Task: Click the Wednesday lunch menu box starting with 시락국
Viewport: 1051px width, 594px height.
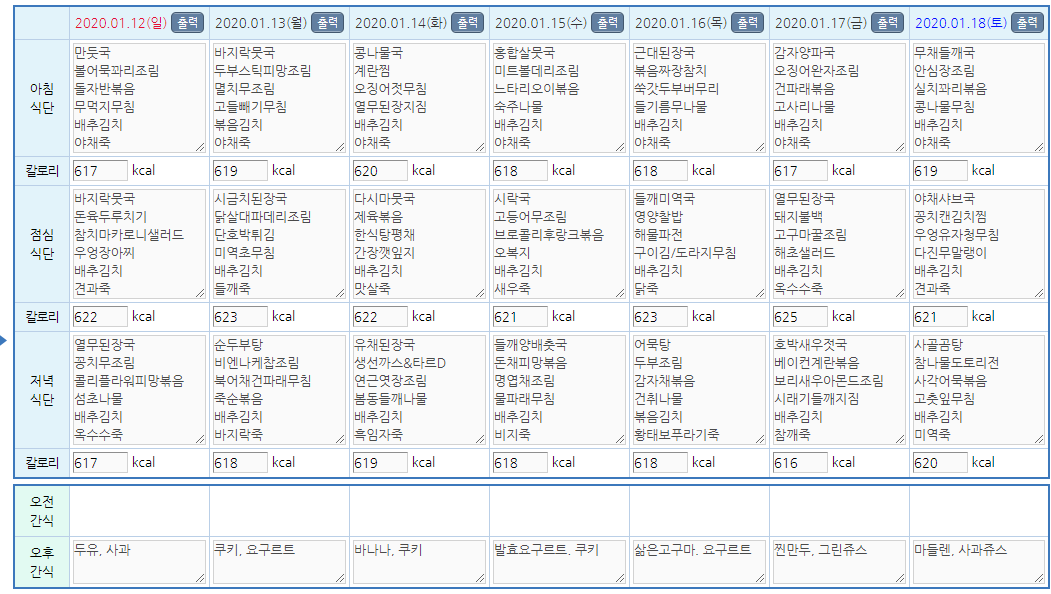Action: click(559, 244)
